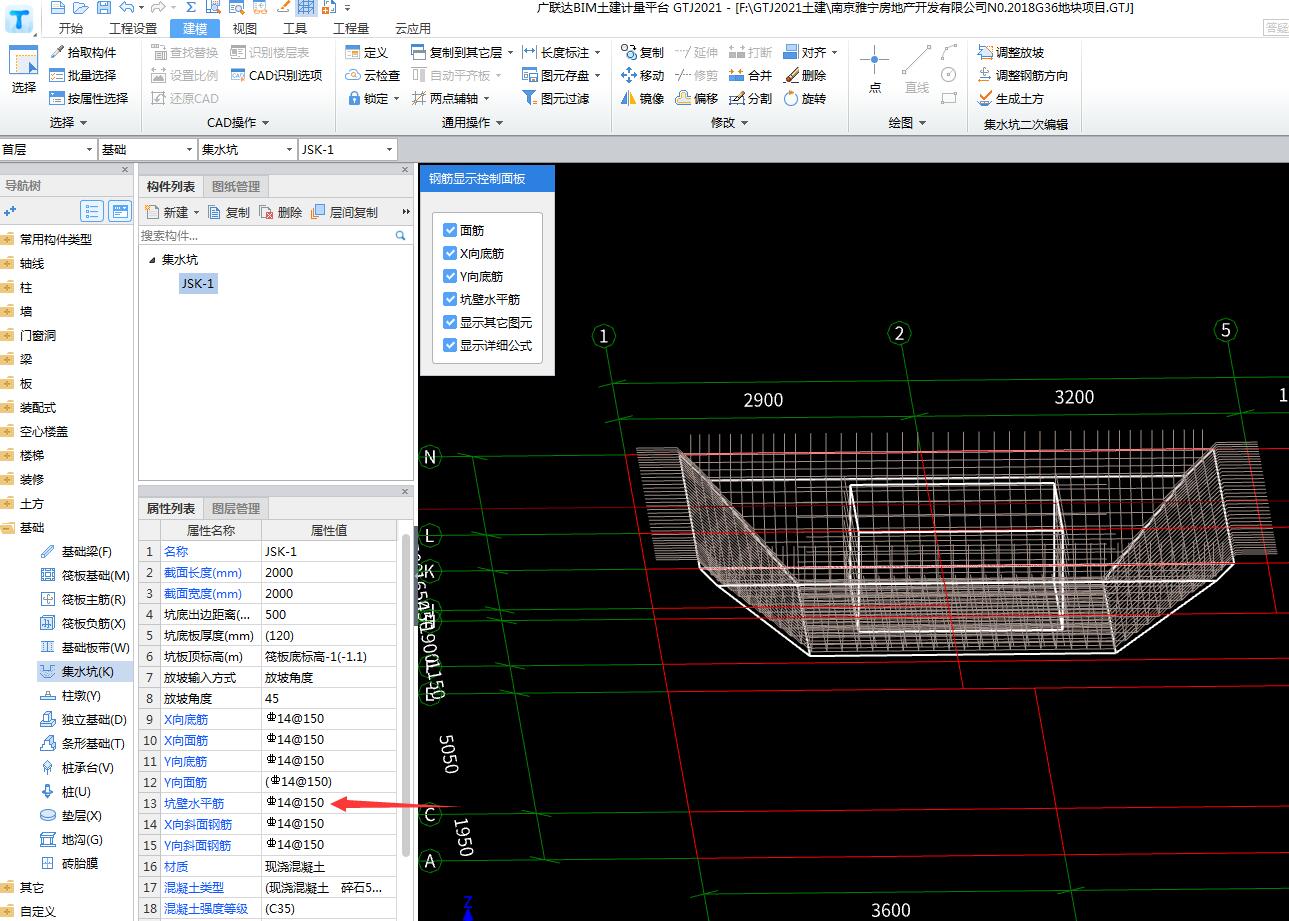Toggle the X向底筋 checkbox
Viewport: 1289px width, 921px height.
(450, 253)
